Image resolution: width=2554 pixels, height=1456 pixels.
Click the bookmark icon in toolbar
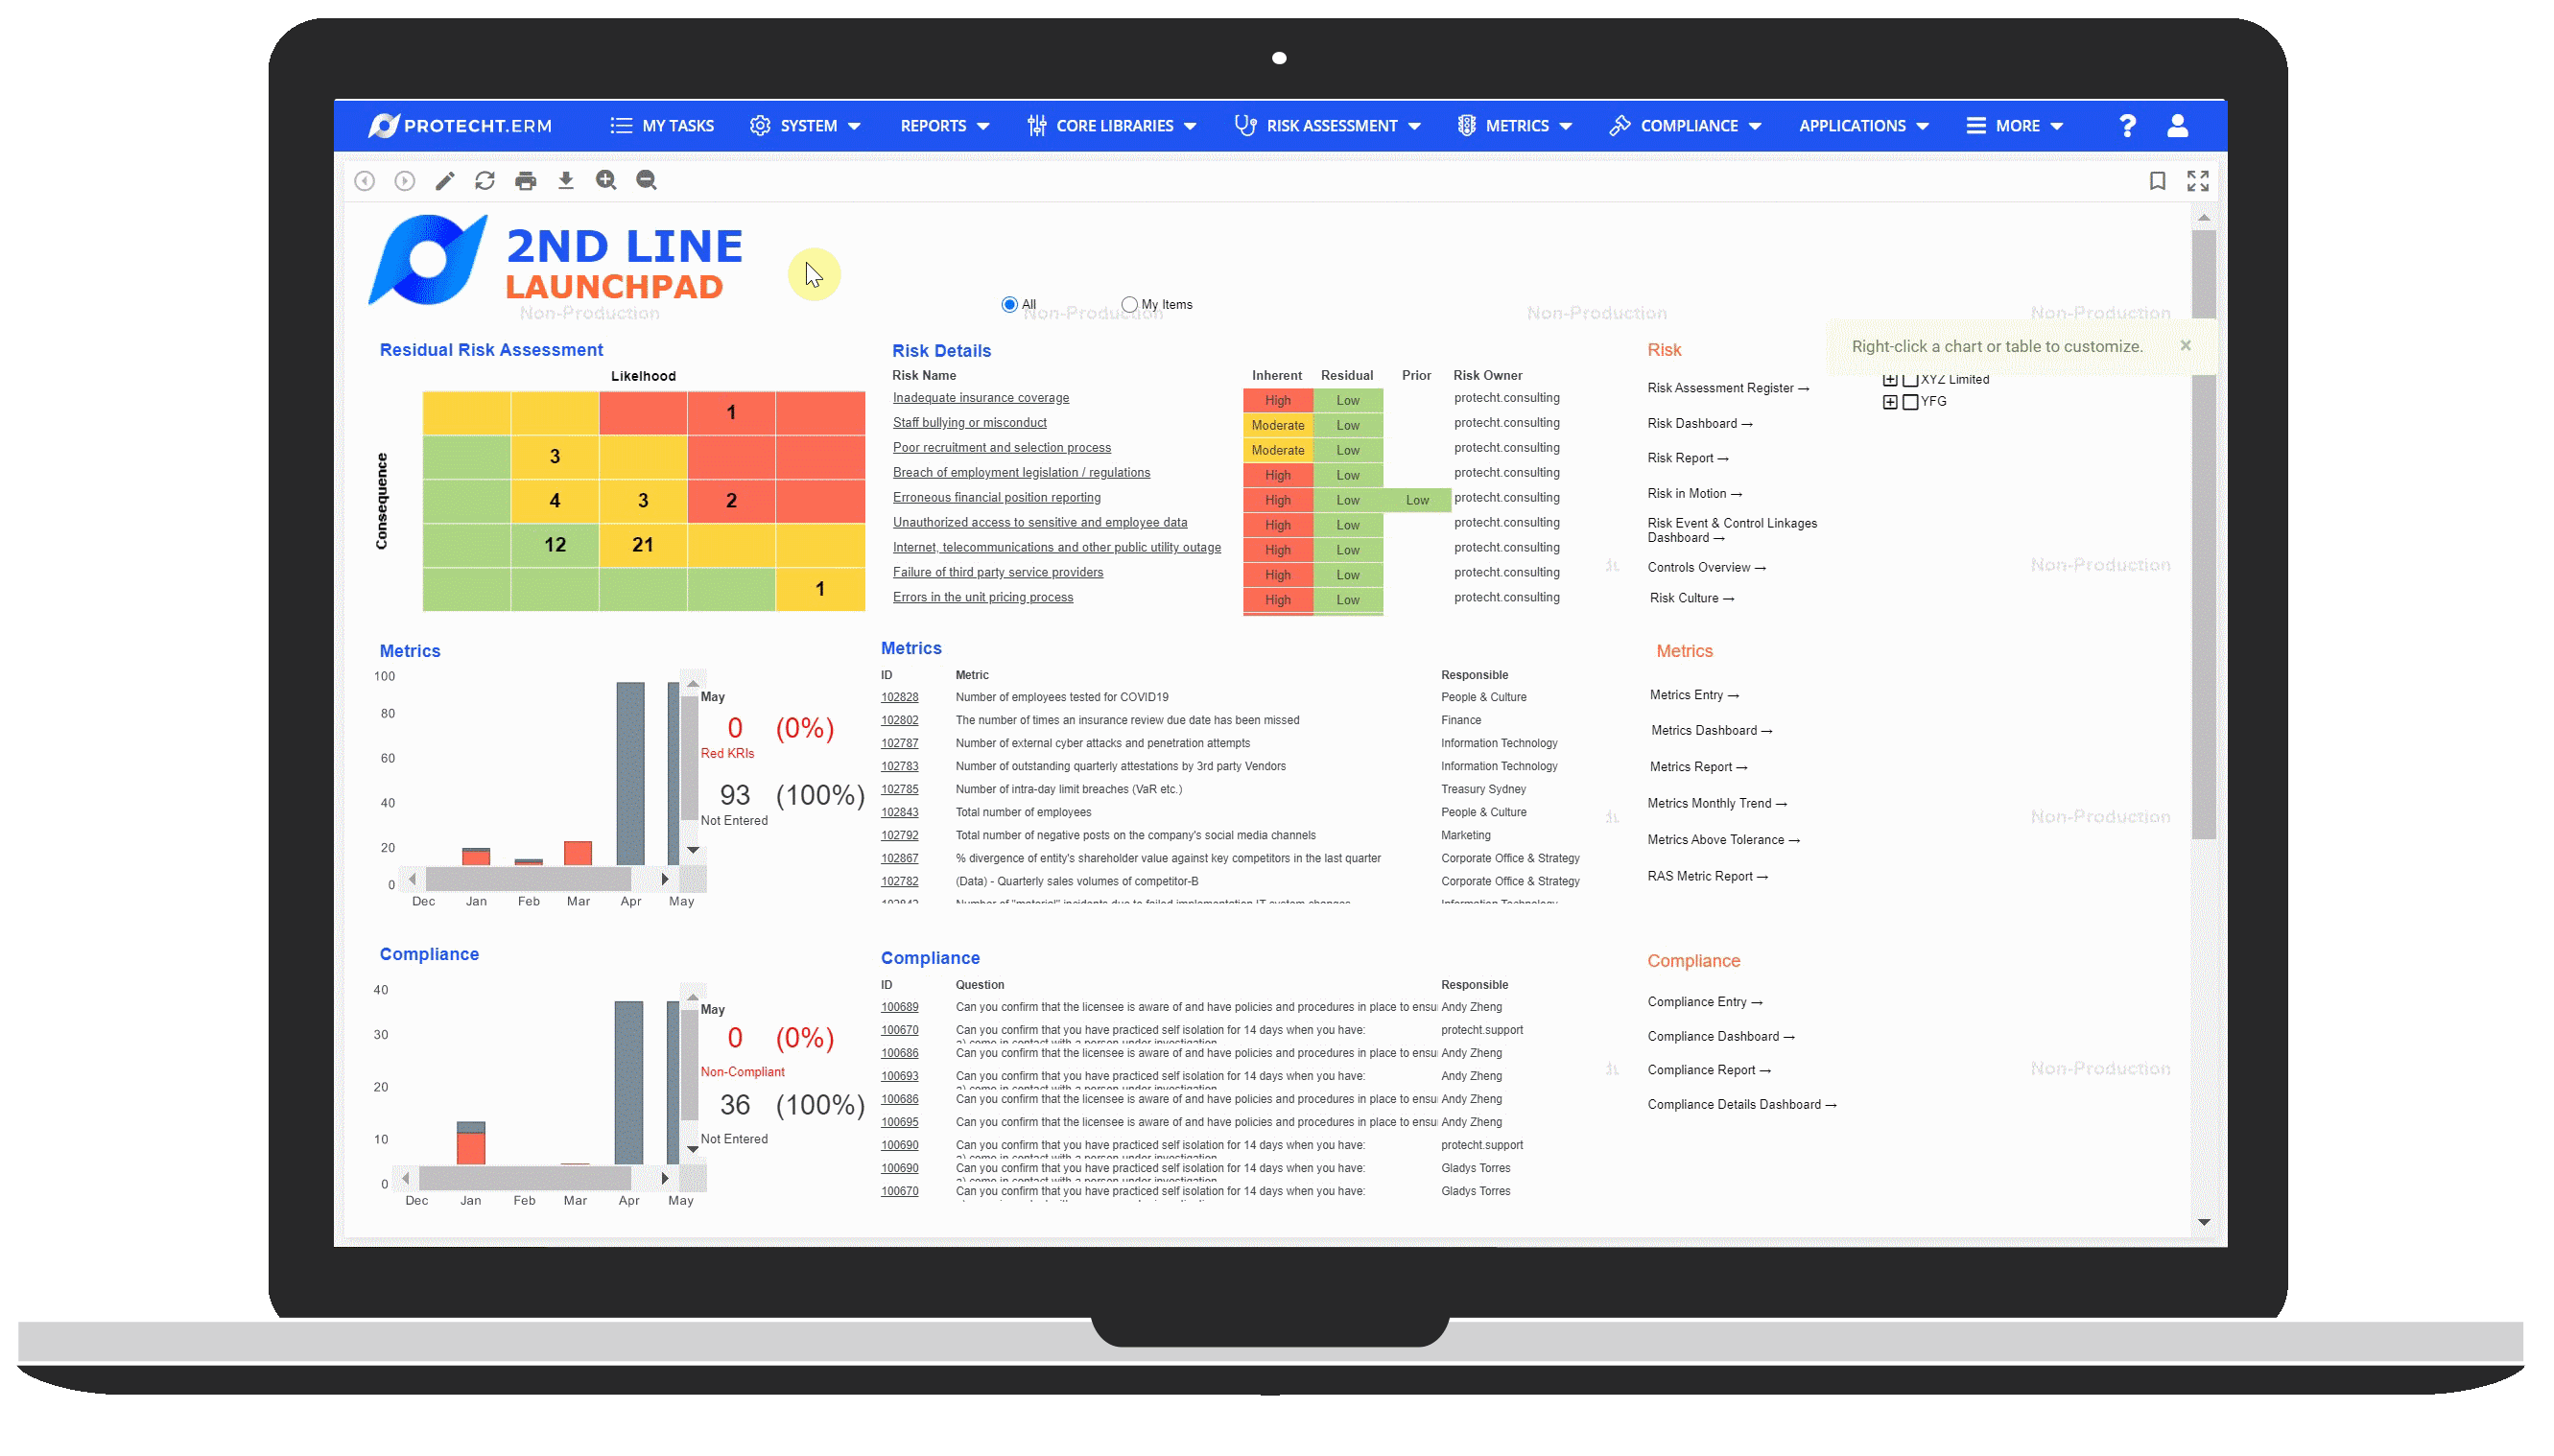pyautogui.click(x=2156, y=180)
